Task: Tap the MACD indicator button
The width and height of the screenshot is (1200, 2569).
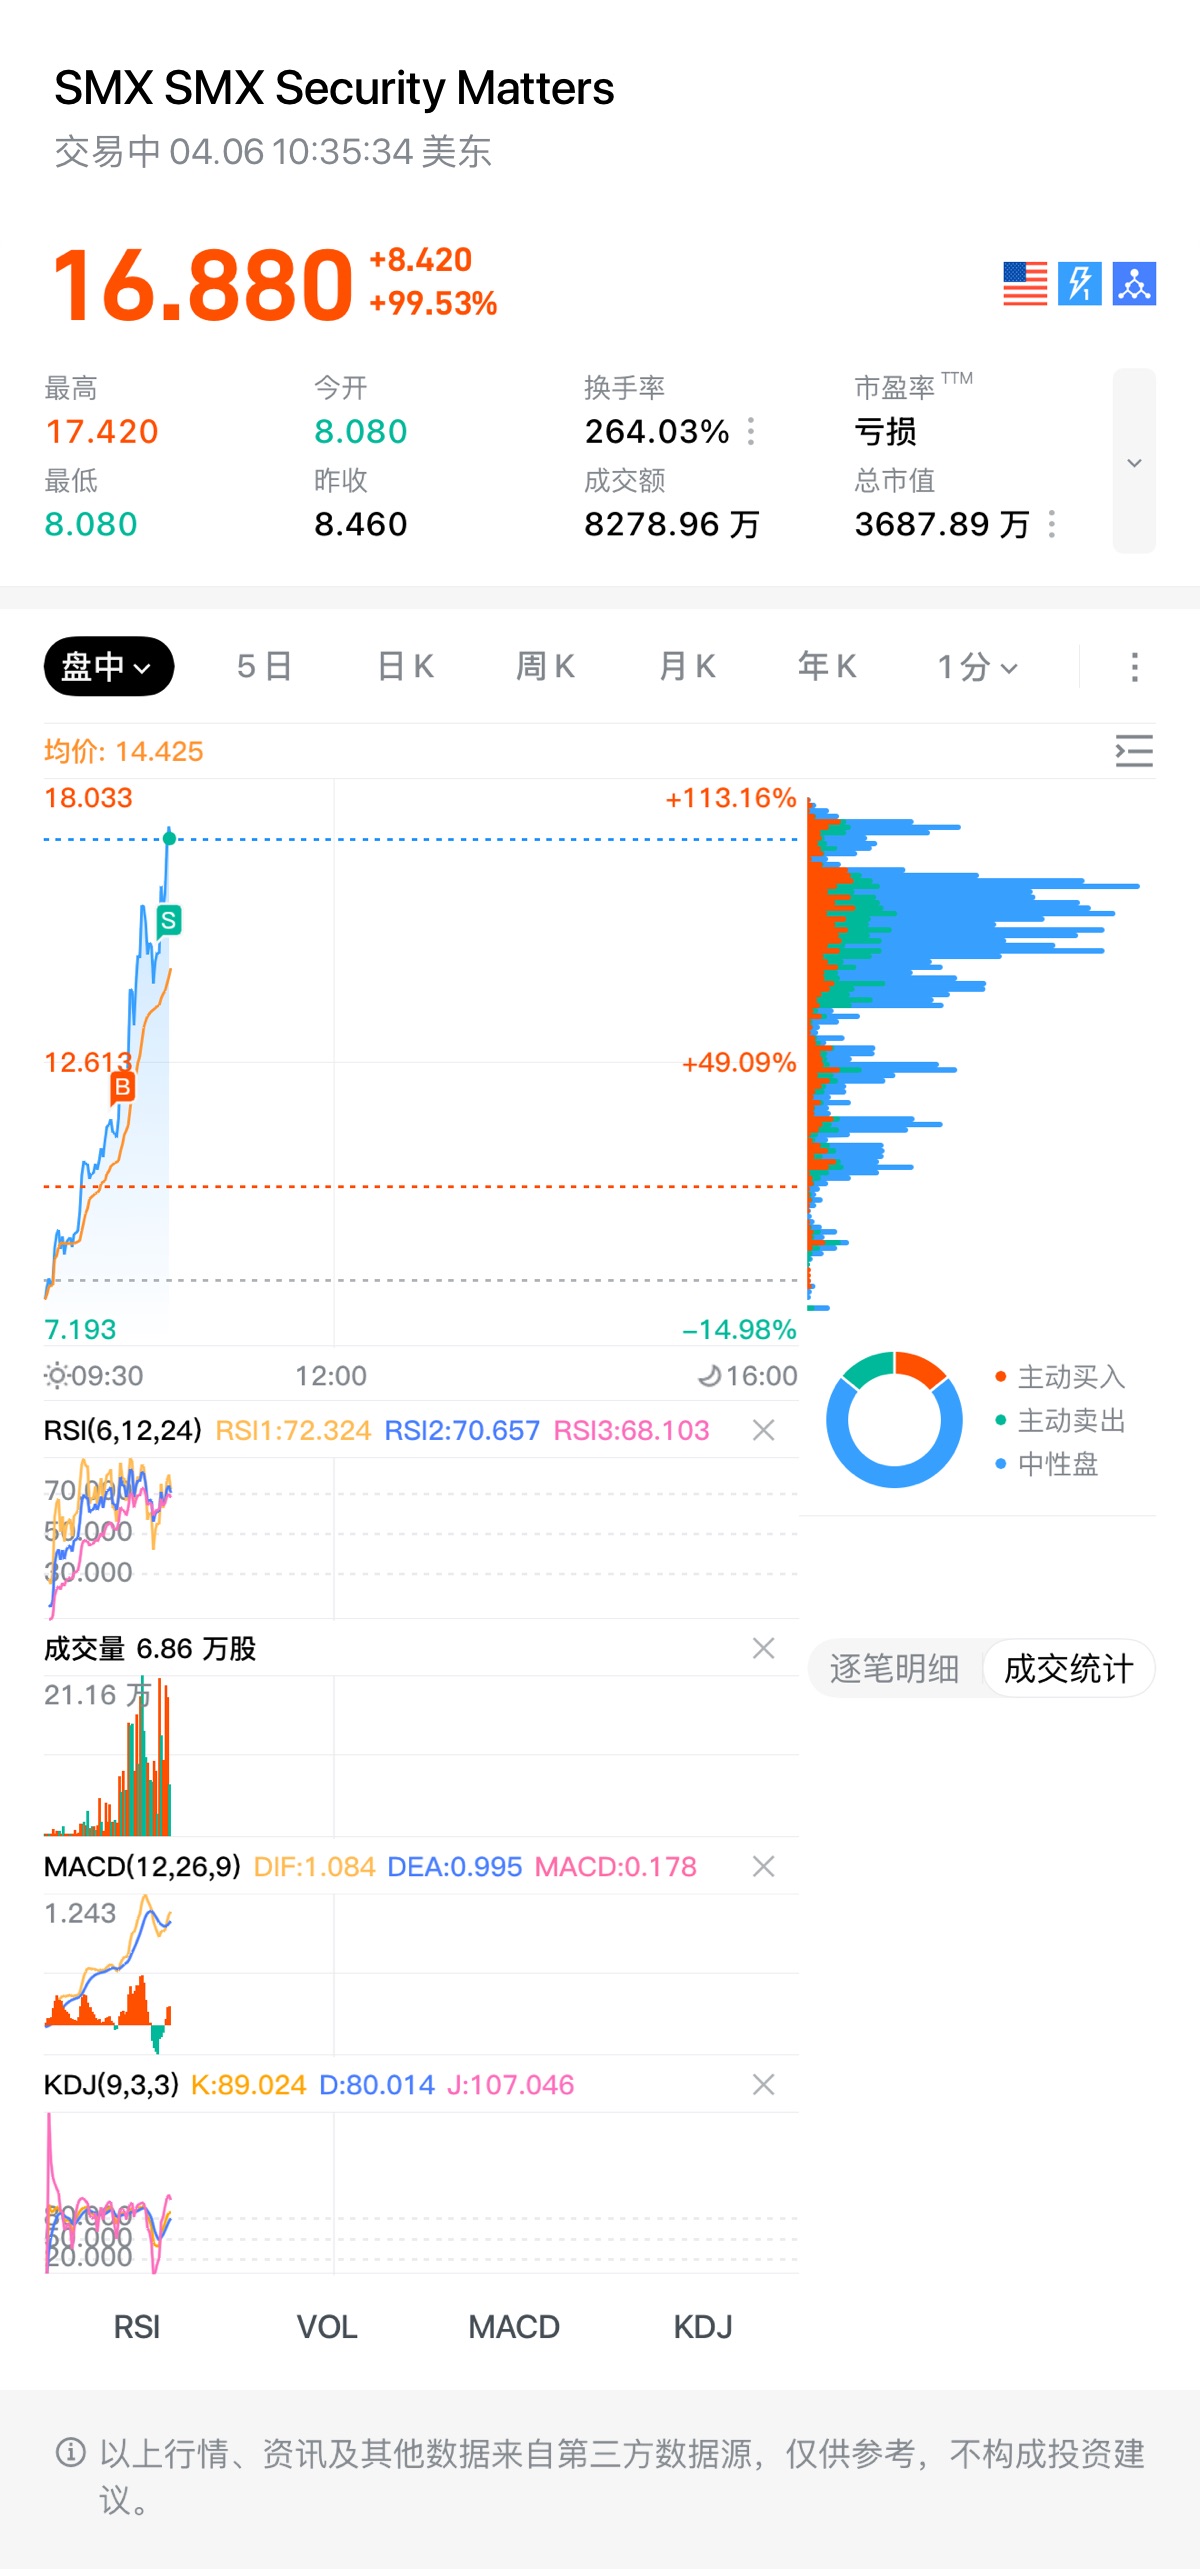Action: [514, 2327]
